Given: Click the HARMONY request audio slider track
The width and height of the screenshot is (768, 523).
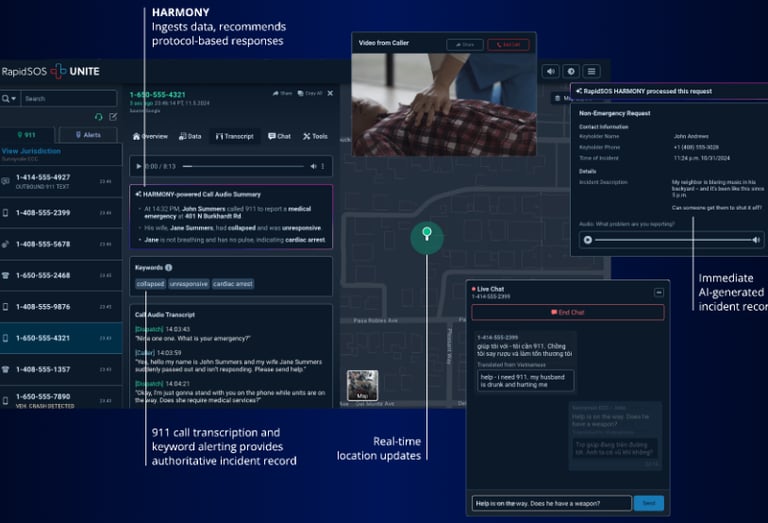Looking at the screenshot, I should coord(673,239).
